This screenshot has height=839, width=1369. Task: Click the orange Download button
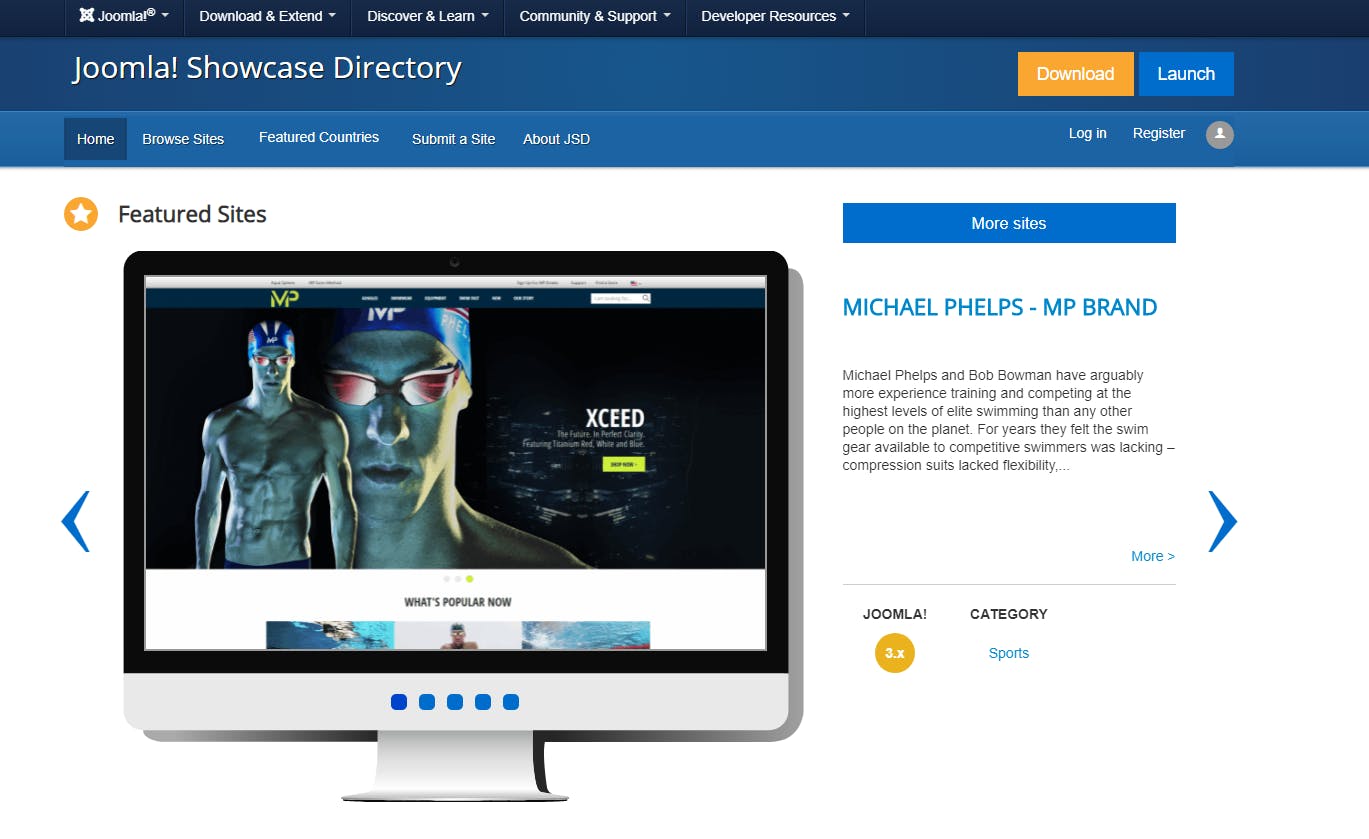(1075, 74)
